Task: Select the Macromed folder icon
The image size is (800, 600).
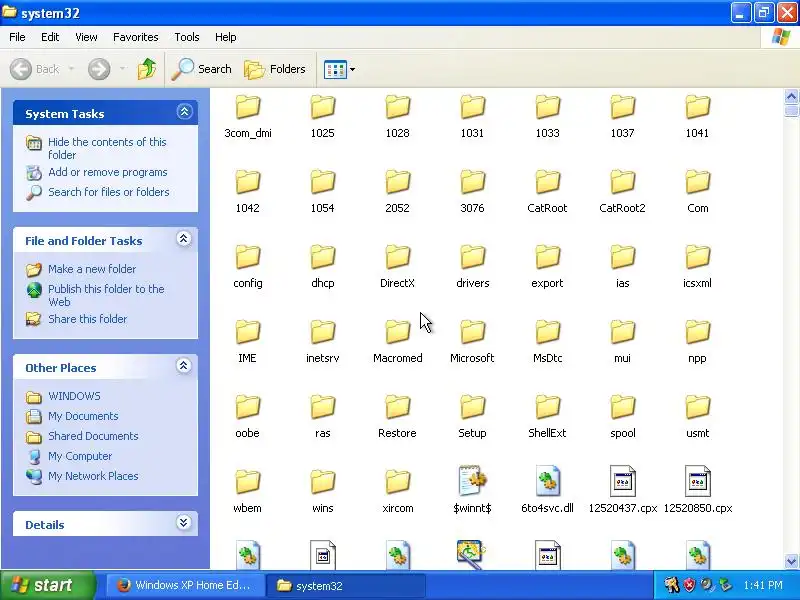Action: coord(398,332)
